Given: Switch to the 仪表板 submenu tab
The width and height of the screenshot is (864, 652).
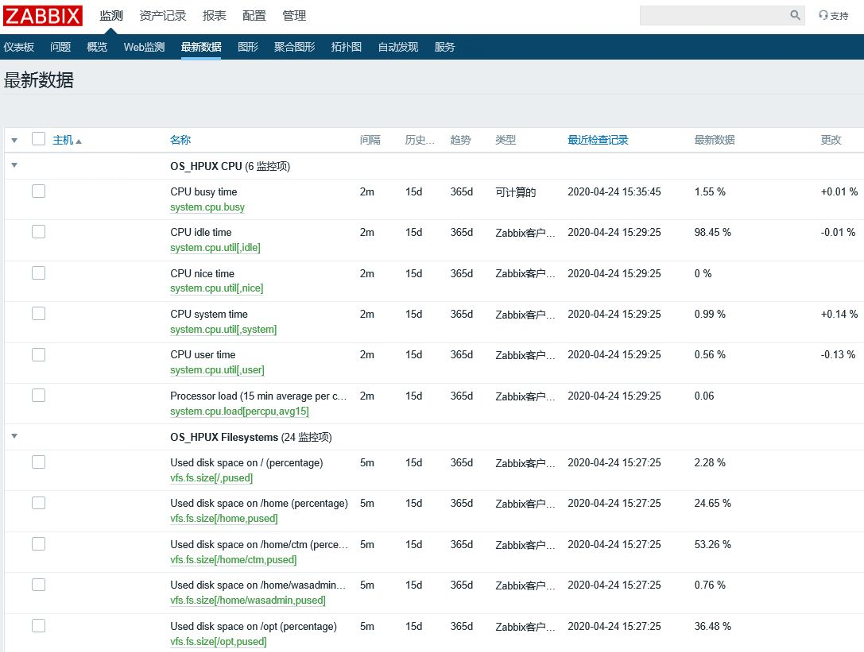Looking at the screenshot, I should coord(19,47).
